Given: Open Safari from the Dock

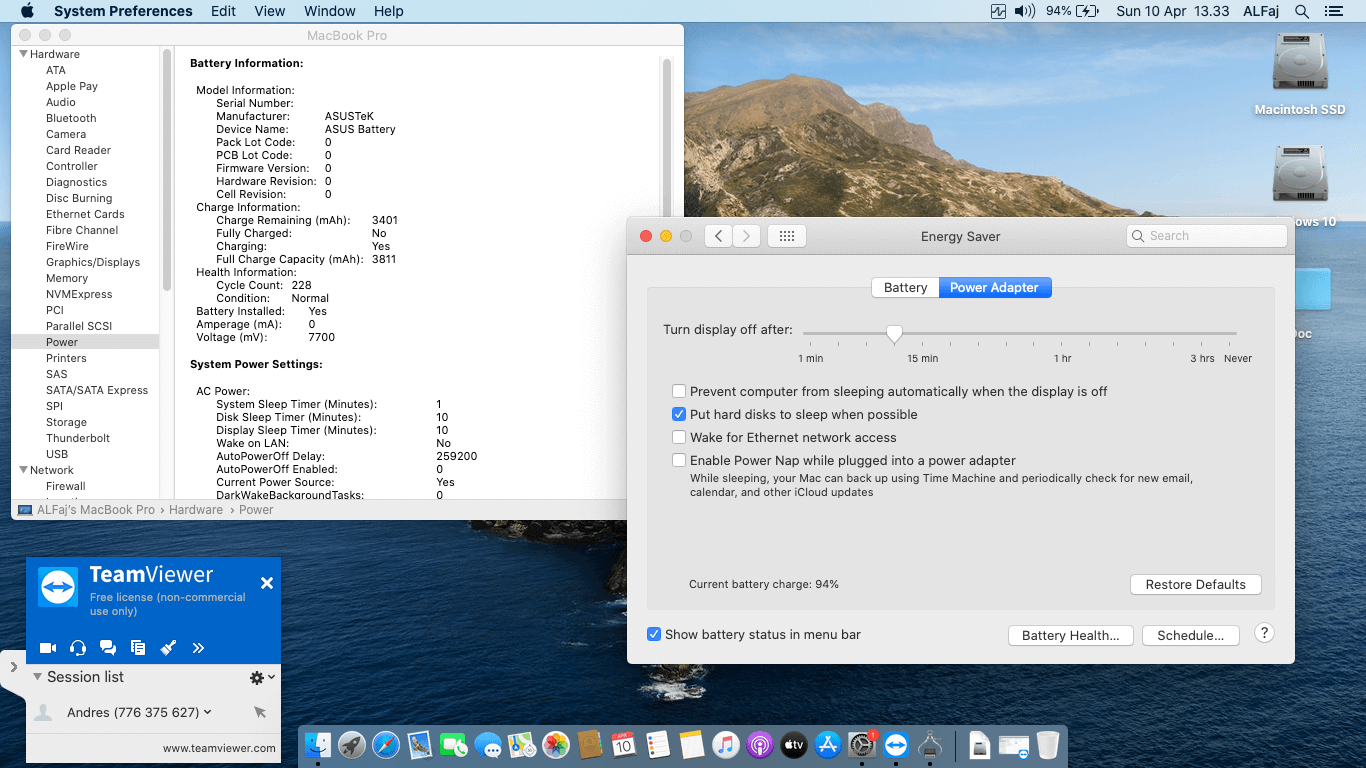Looking at the screenshot, I should pos(385,745).
